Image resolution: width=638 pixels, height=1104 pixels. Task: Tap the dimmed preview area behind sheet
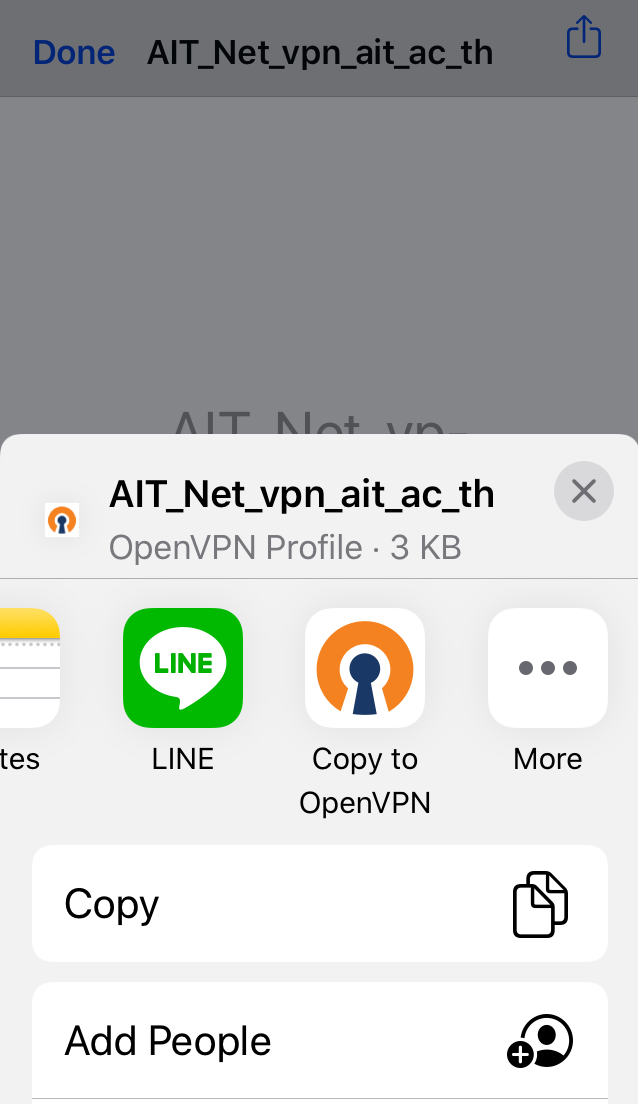pos(319,264)
